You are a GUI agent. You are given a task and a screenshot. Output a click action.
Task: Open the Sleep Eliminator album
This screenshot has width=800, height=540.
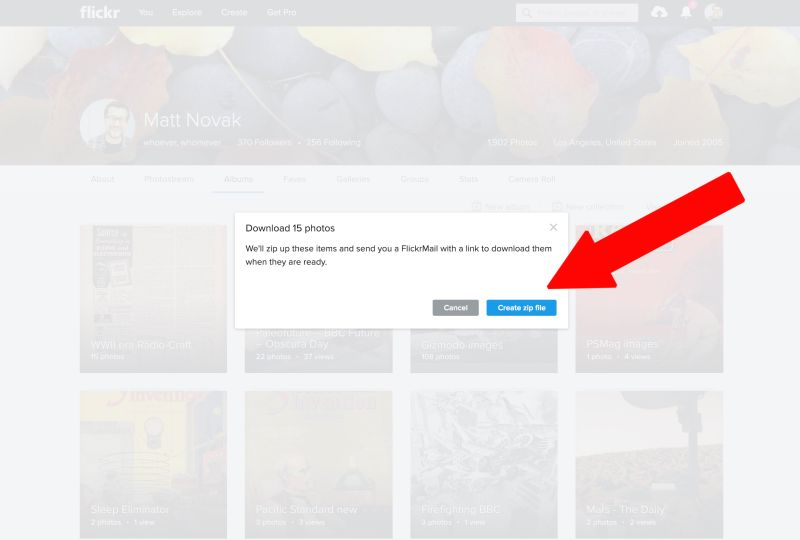click(x=153, y=464)
